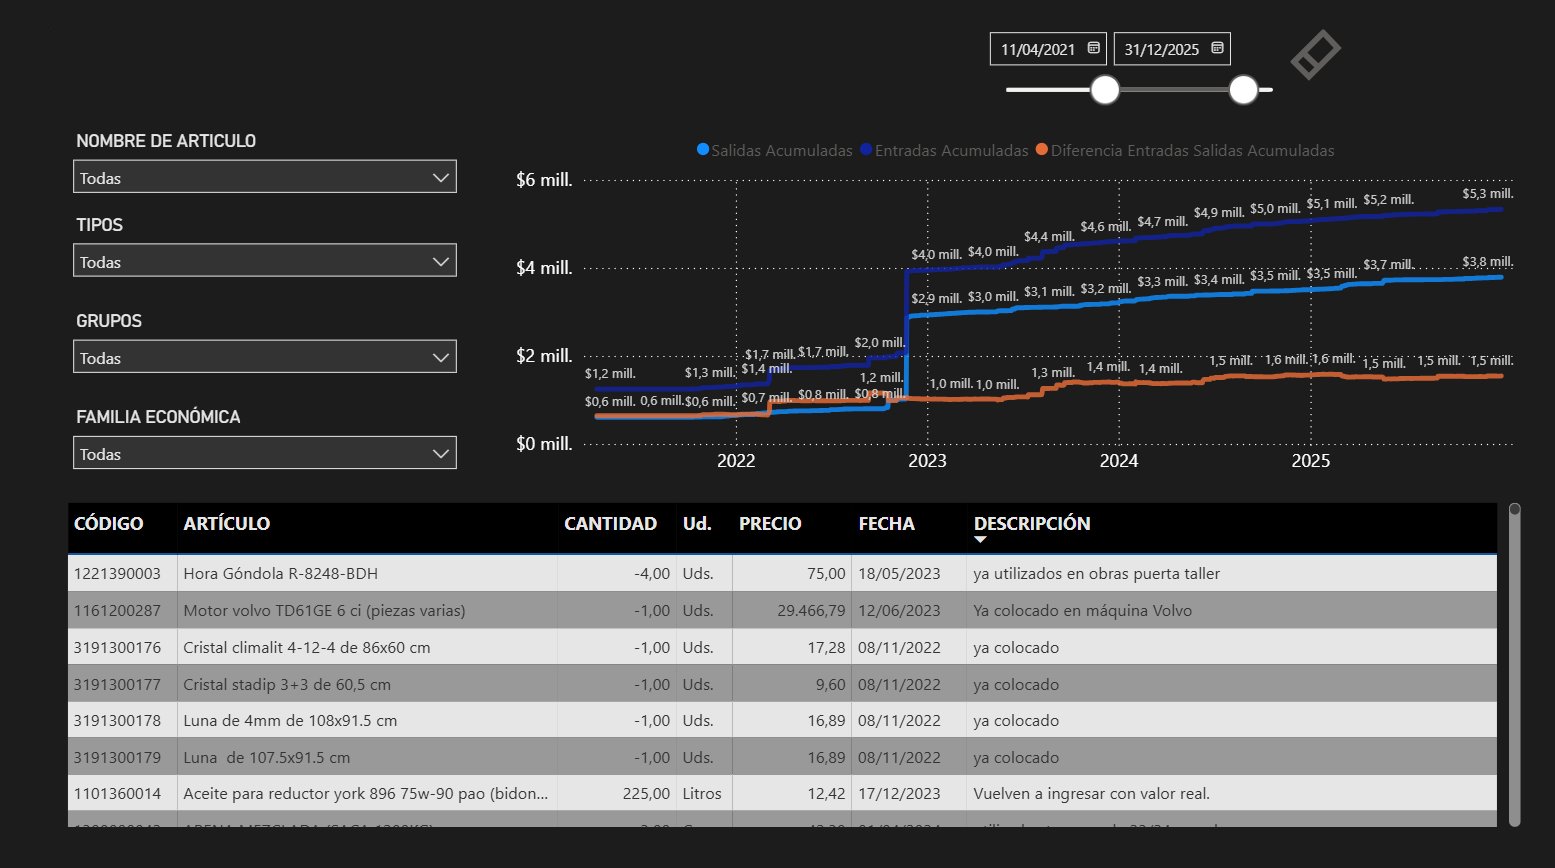
Task: Click the eraser clear-filters icon
Action: pos(1315,54)
